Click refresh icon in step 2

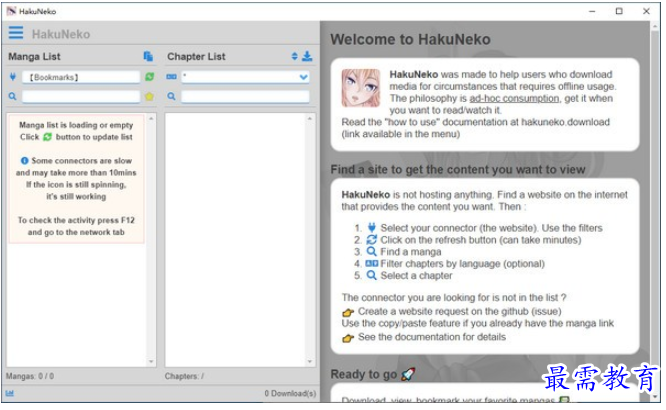pyautogui.click(x=372, y=240)
